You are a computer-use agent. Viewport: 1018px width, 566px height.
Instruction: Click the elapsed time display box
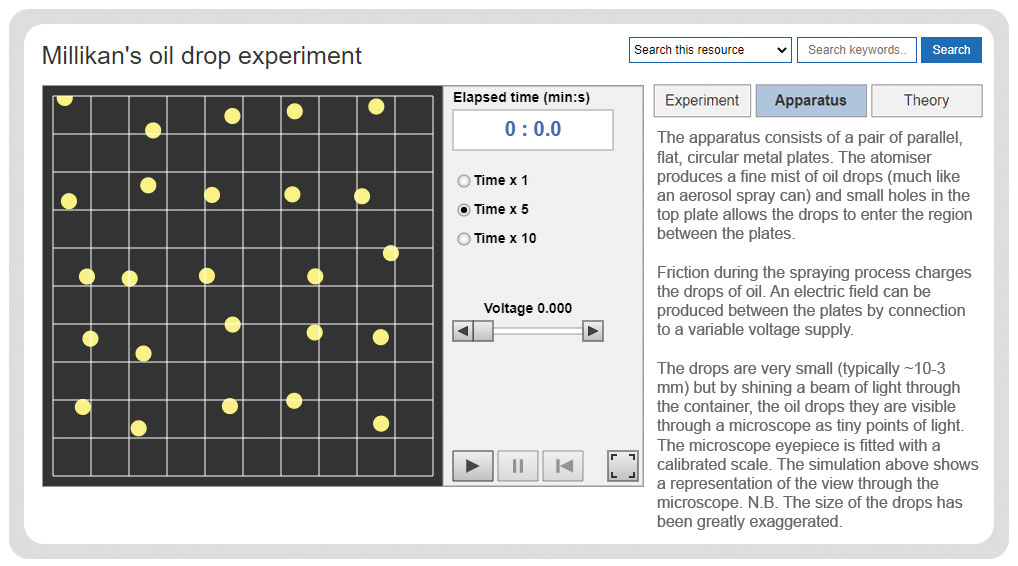533,130
